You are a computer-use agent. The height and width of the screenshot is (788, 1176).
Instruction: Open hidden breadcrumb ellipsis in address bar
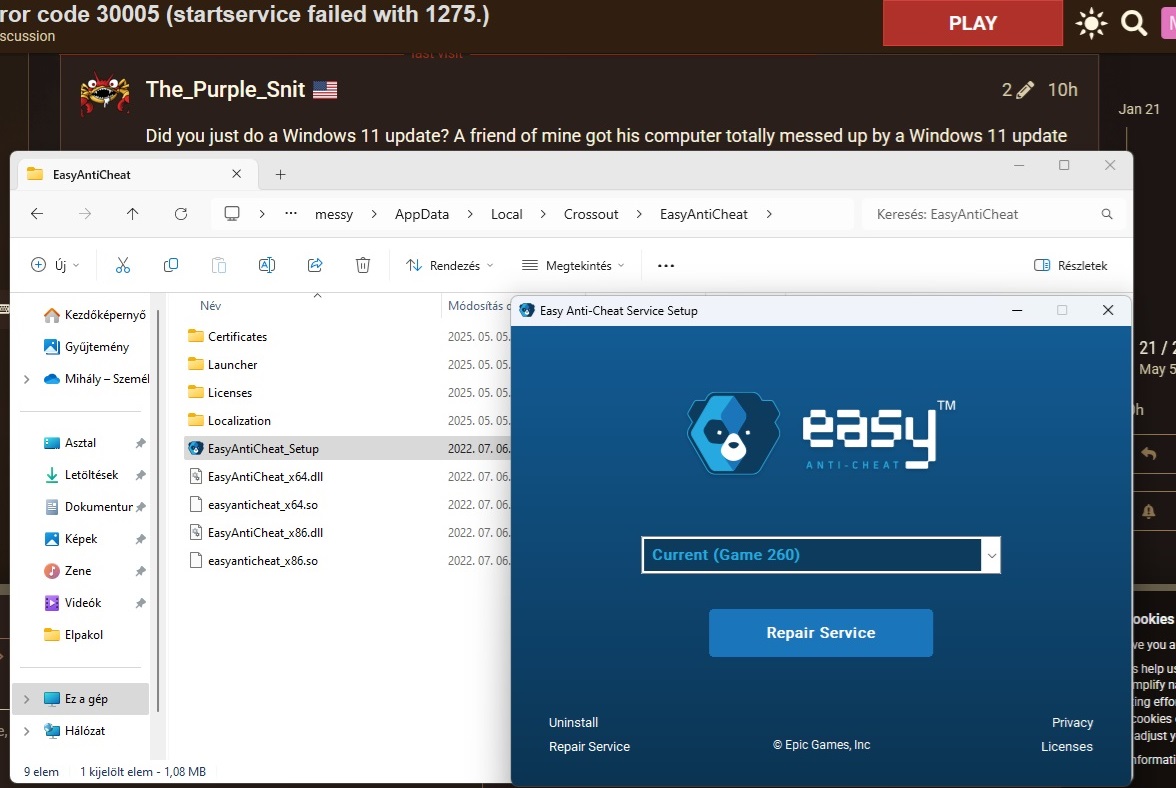pos(291,214)
